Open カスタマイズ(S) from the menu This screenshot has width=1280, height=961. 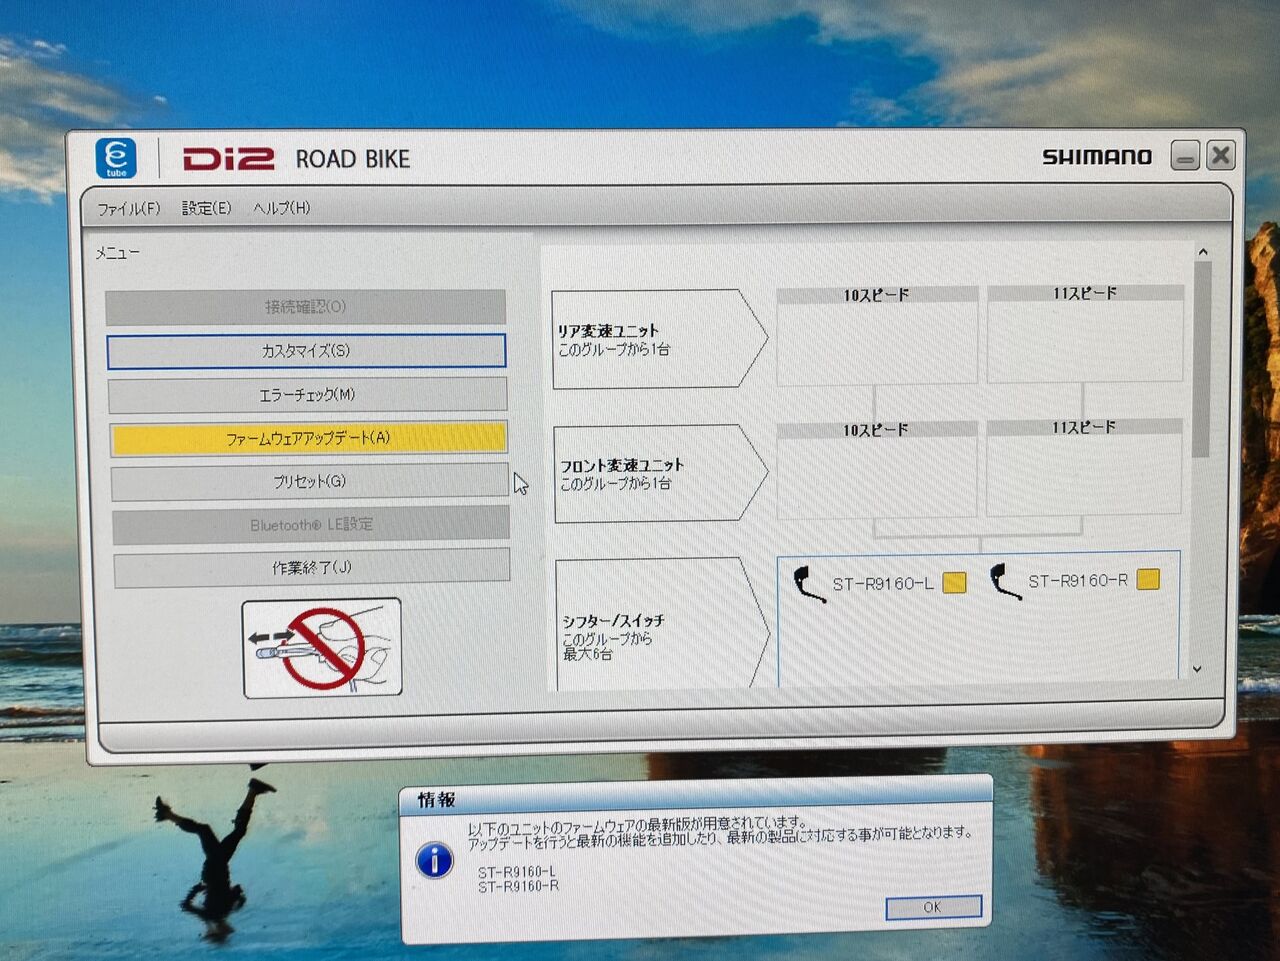coord(306,351)
